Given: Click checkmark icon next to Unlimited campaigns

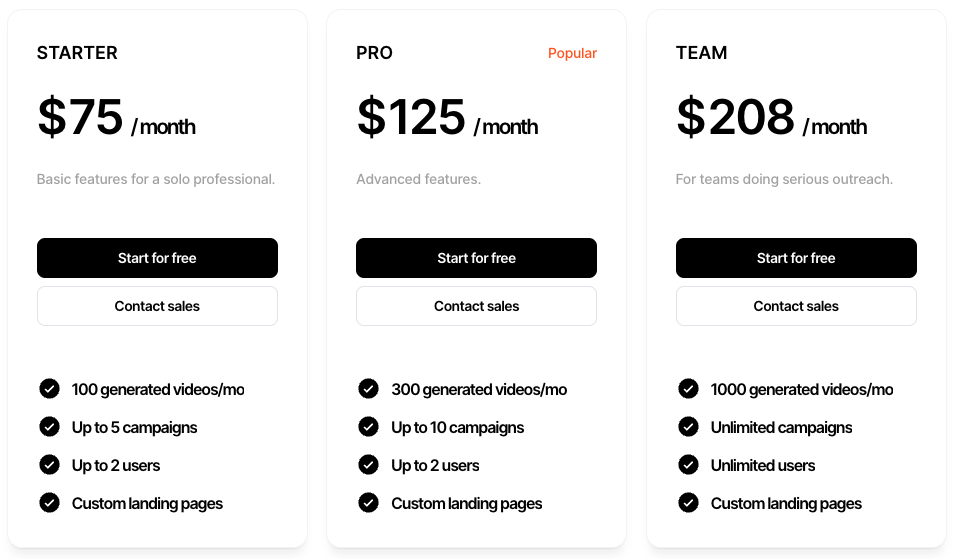Looking at the screenshot, I should click(688, 427).
